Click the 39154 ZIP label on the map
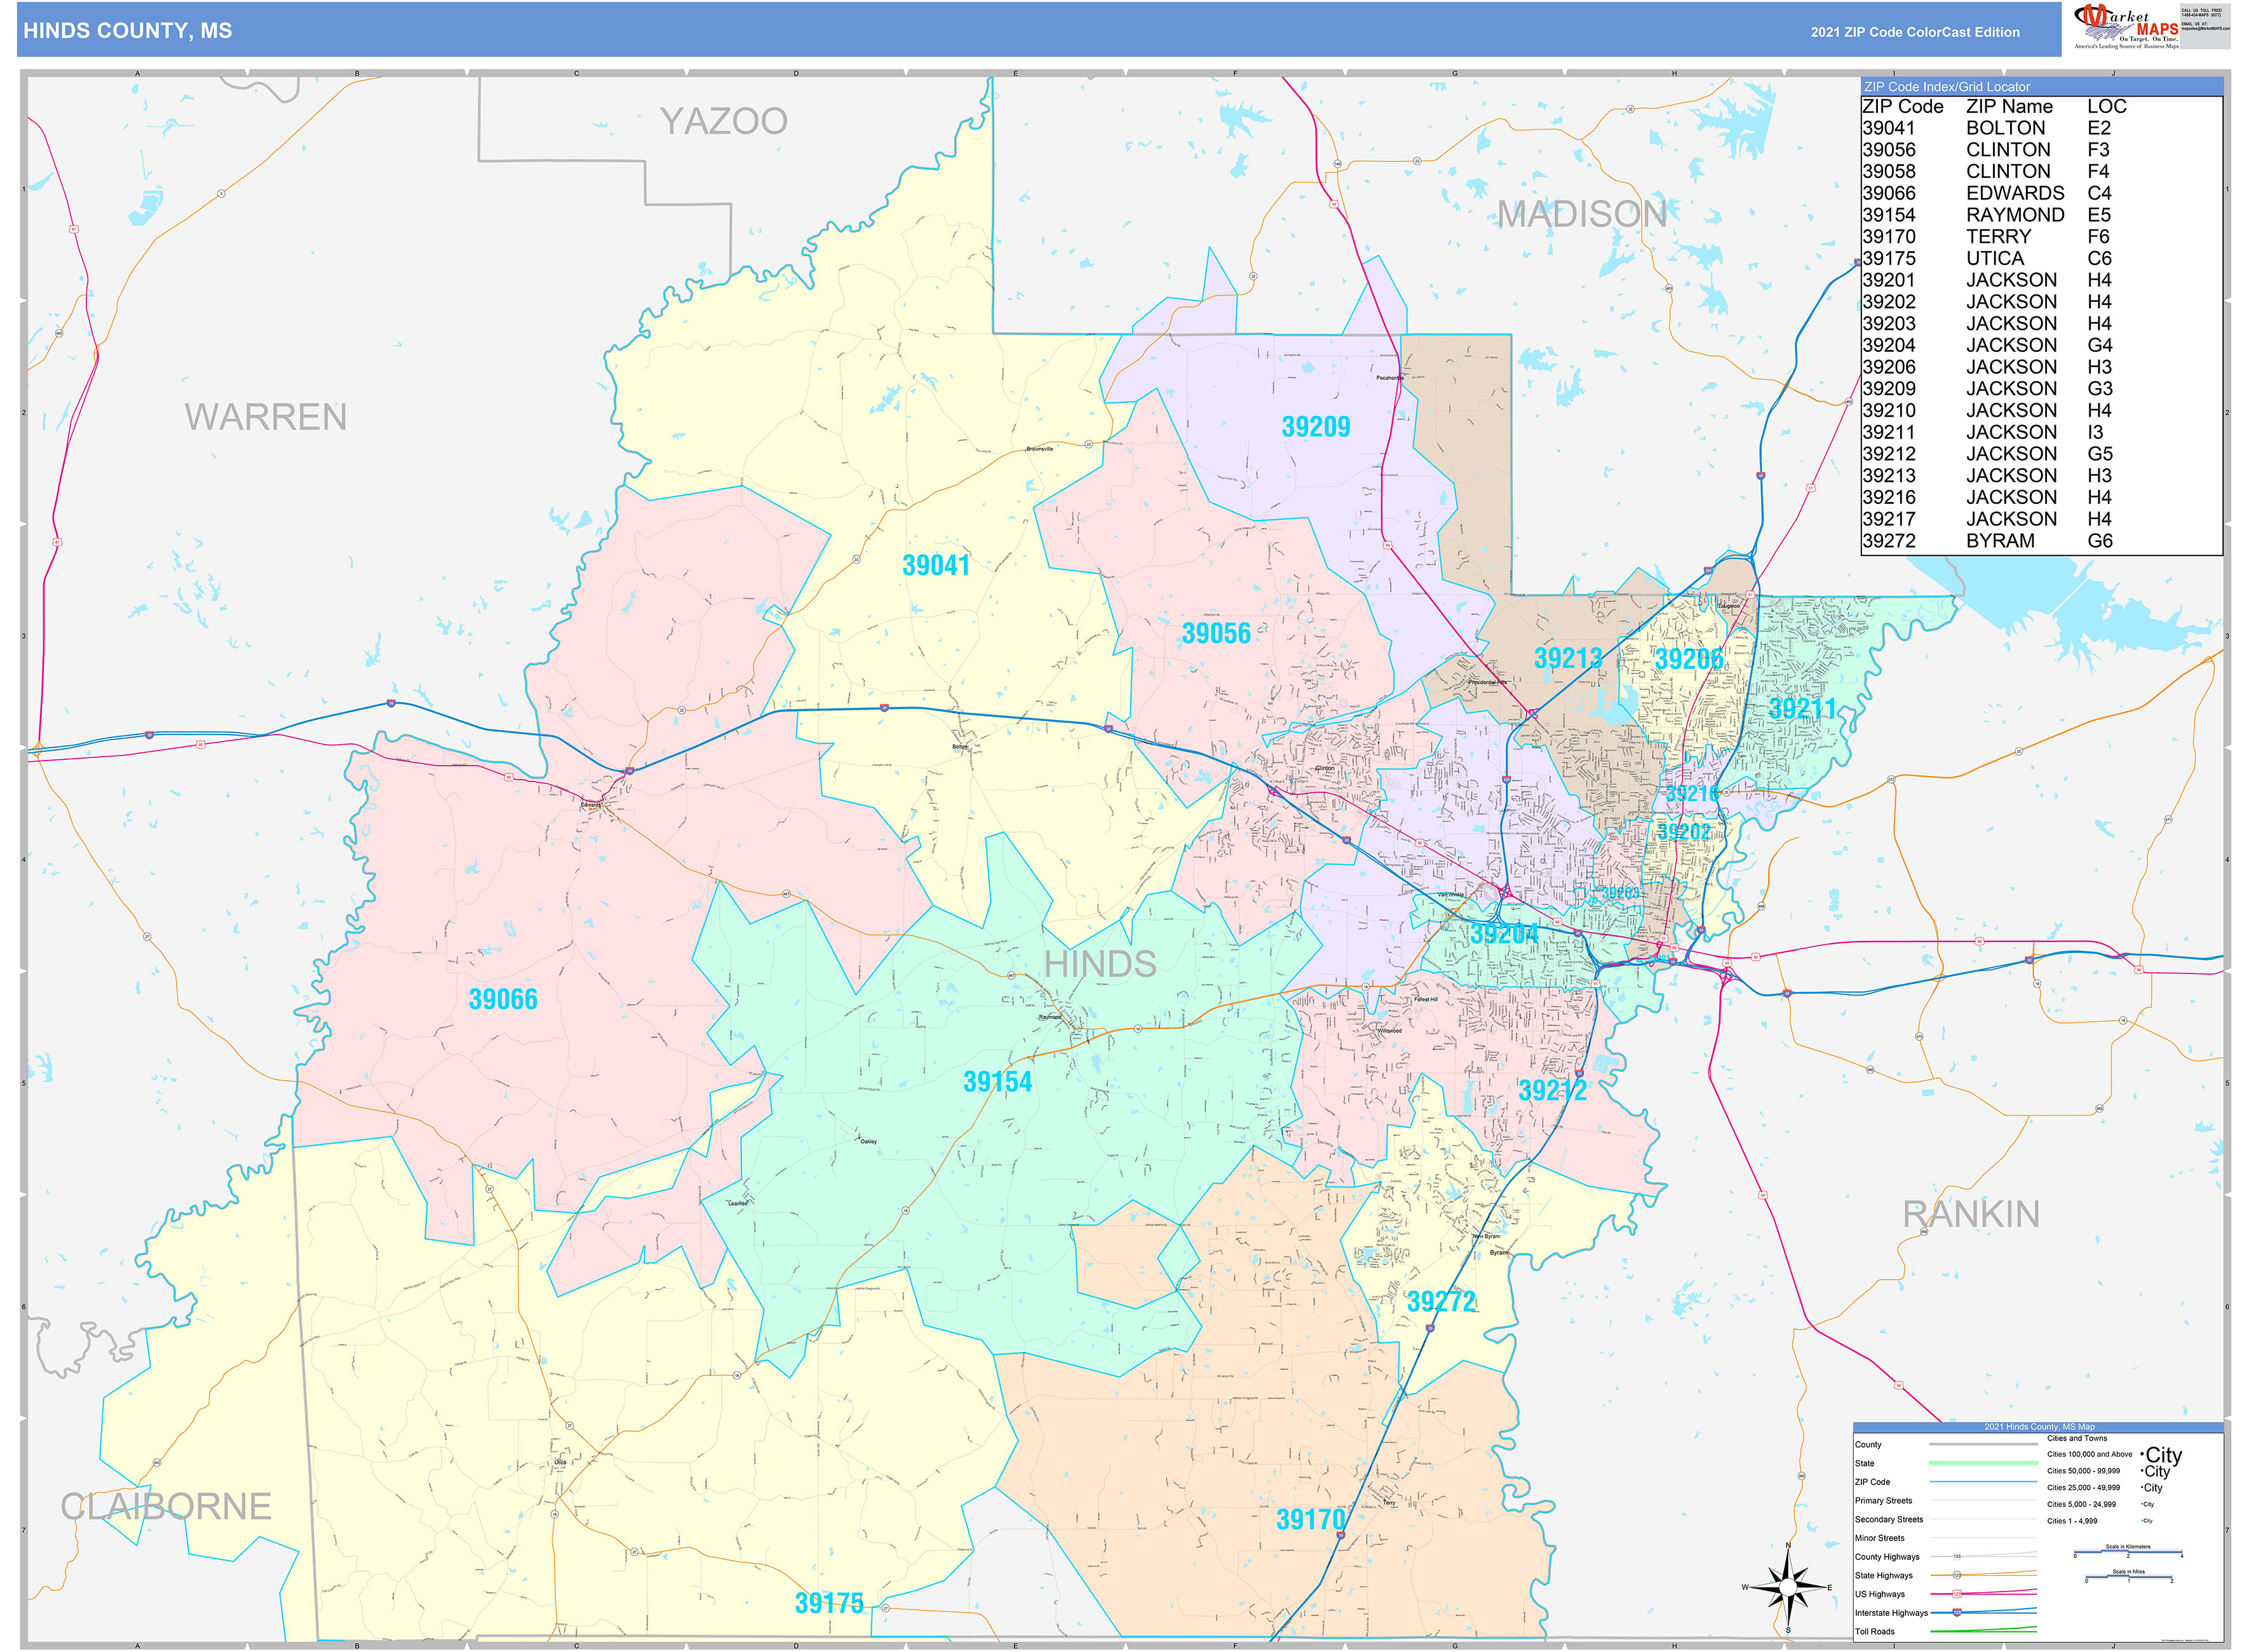Viewport: 2242px width, 1652px height. click(997, 1082)
